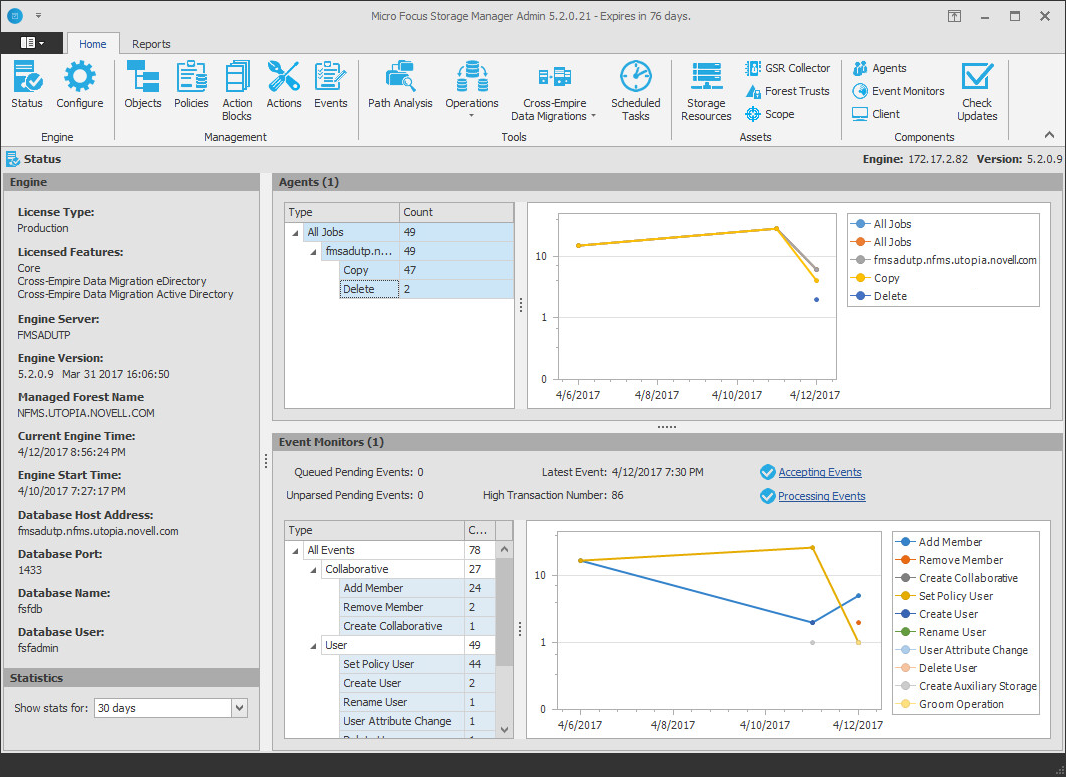
Task: Open Event Monitors component
Action: [898, 91]
